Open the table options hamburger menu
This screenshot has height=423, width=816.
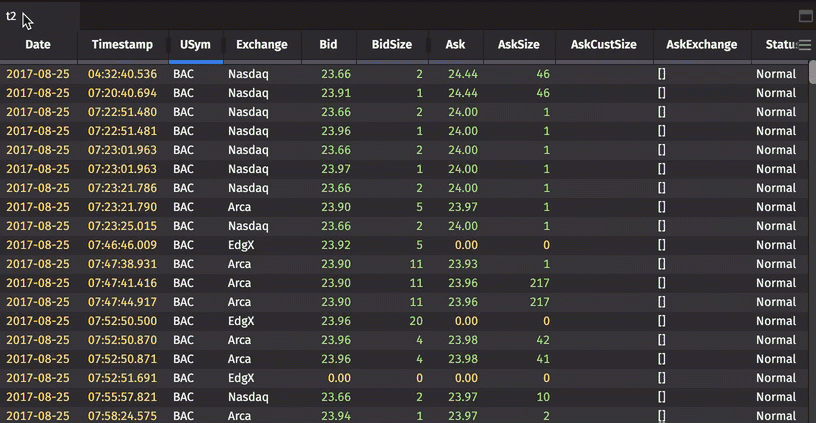pyautogui.click(x=804, y=45)
